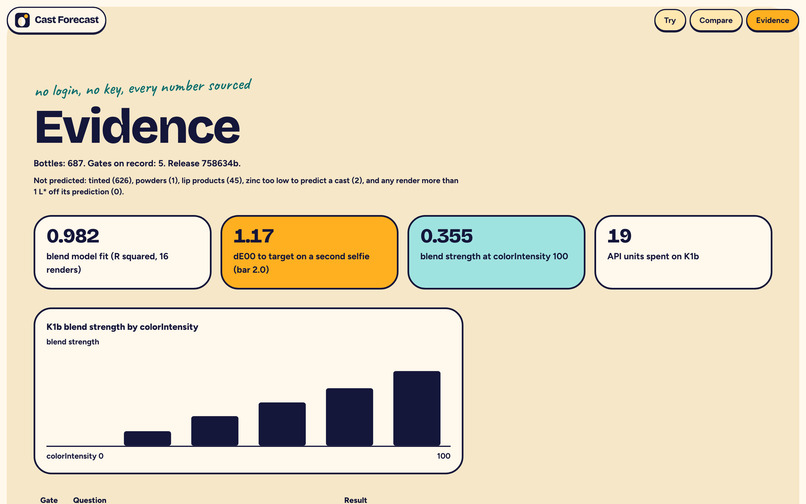Click the 'Question' column header
The height and width of the screenshot is (504, 806).
pos(89,500)
